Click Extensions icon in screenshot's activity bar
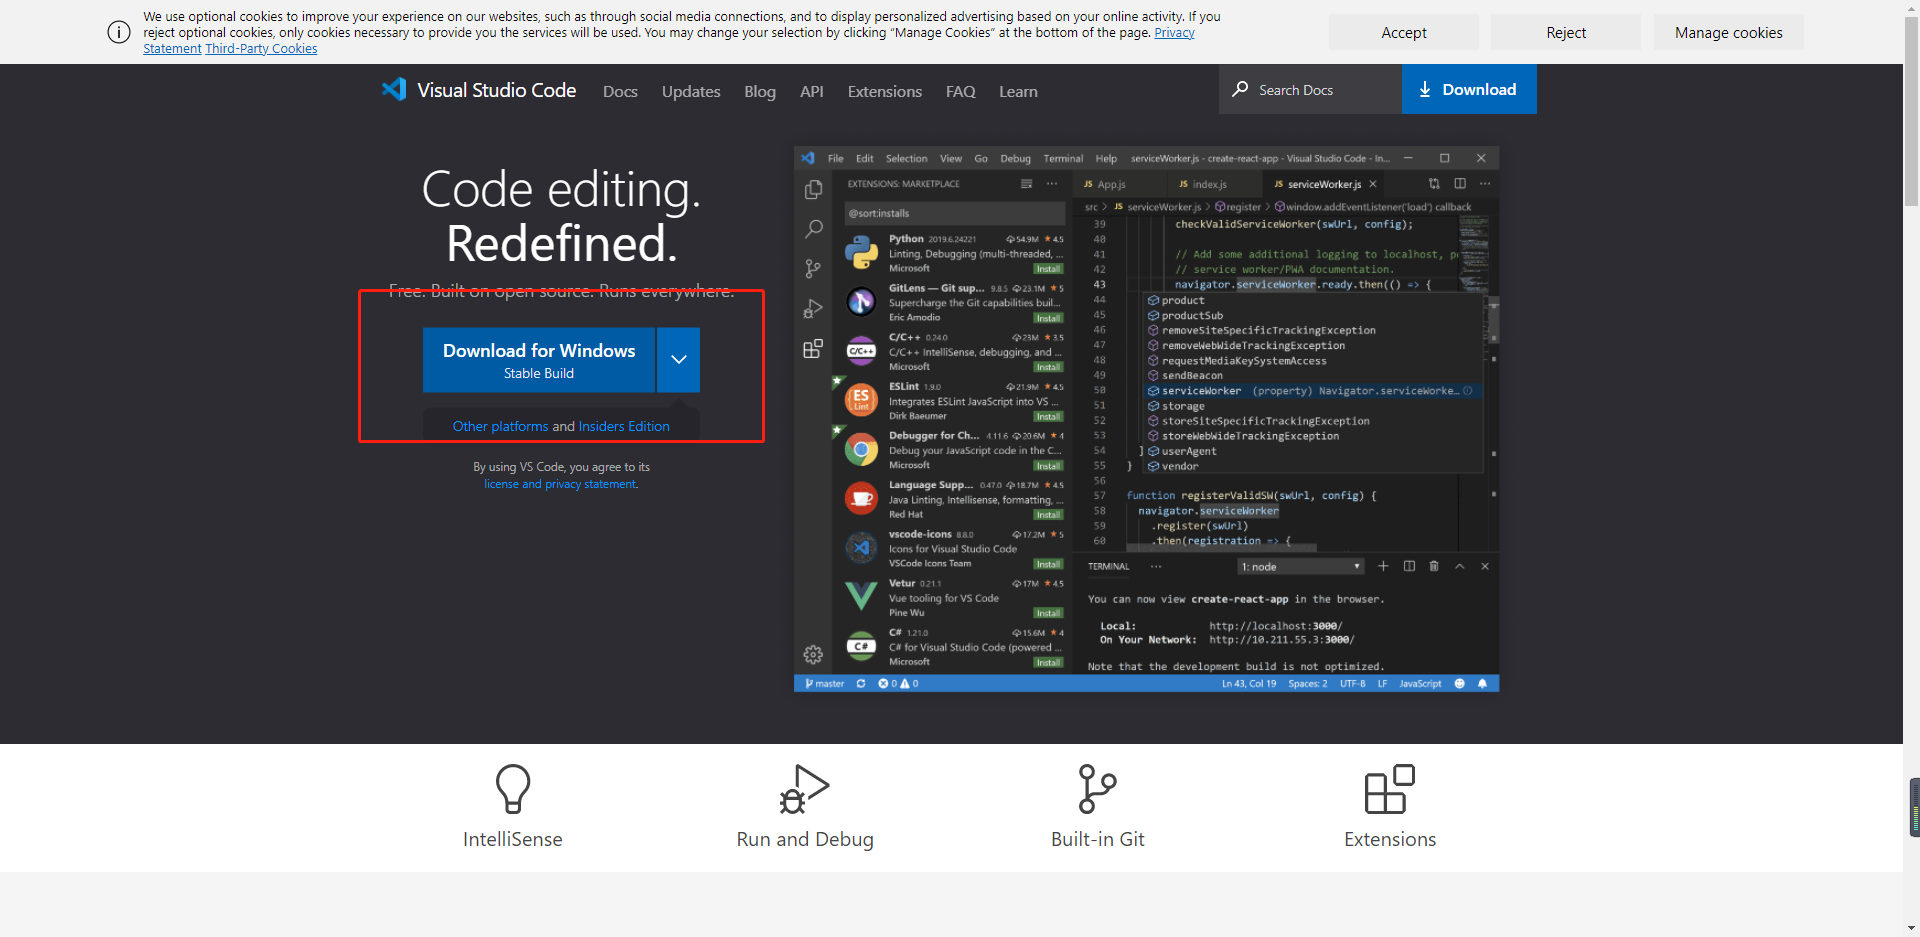This screenshot has width=1920, height=937. 813,349
